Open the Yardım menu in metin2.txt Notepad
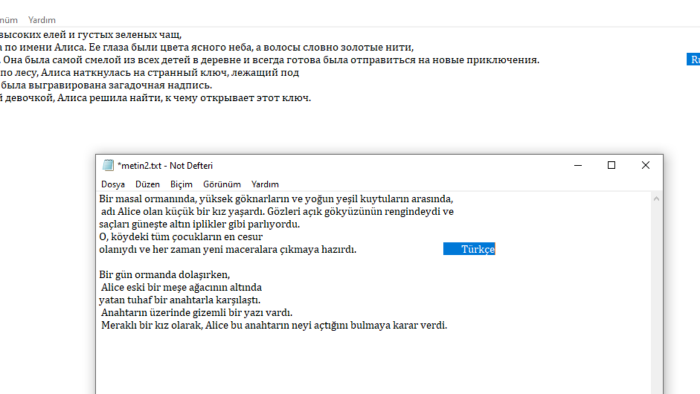700x394 pixels. click(265, 184)
